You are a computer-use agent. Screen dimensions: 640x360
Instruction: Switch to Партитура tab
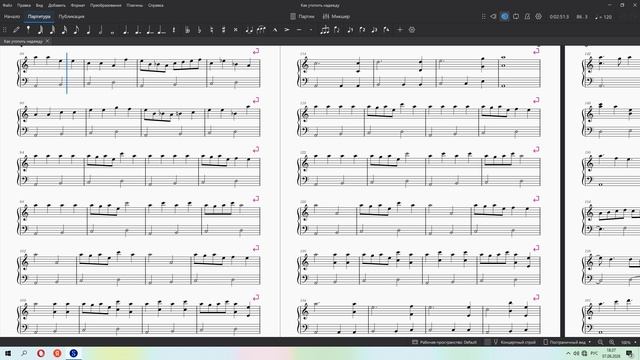coord(39,16)
